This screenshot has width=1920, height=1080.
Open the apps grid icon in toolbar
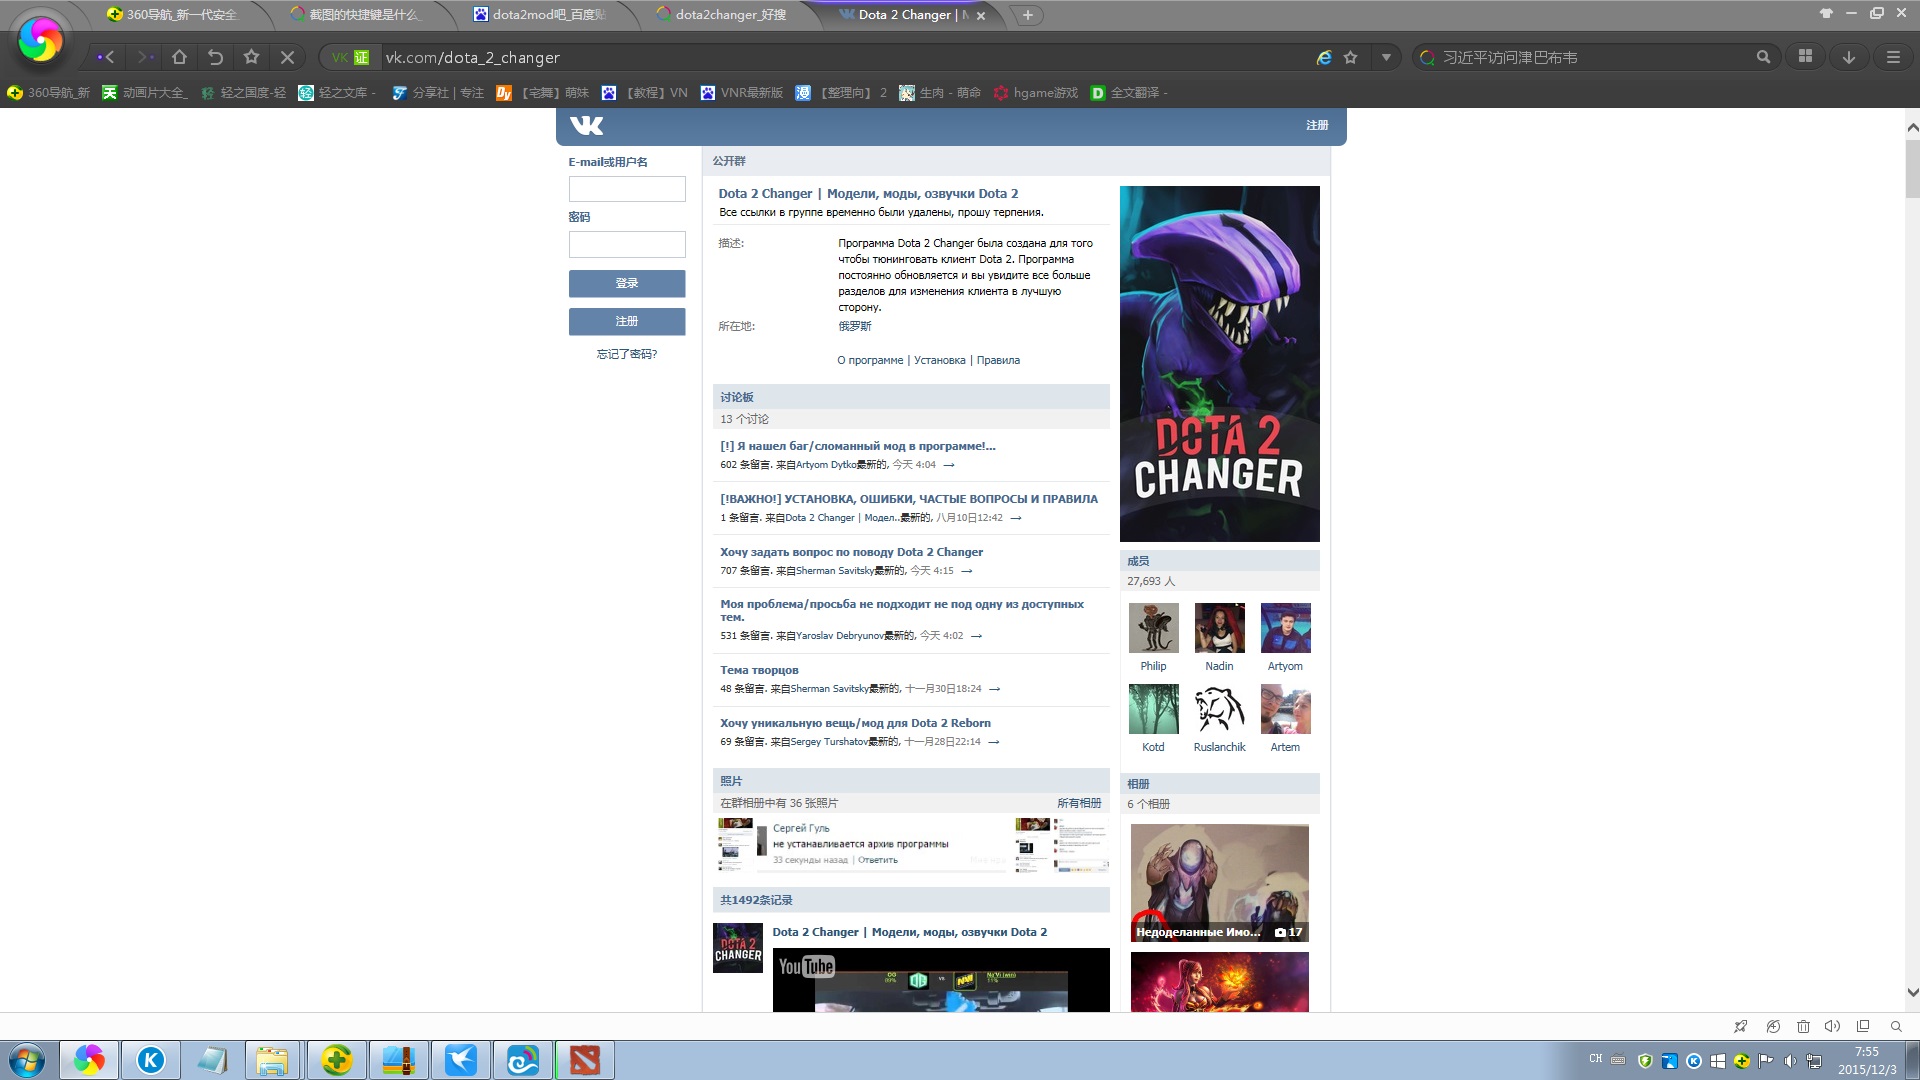tap(1805, 57)
